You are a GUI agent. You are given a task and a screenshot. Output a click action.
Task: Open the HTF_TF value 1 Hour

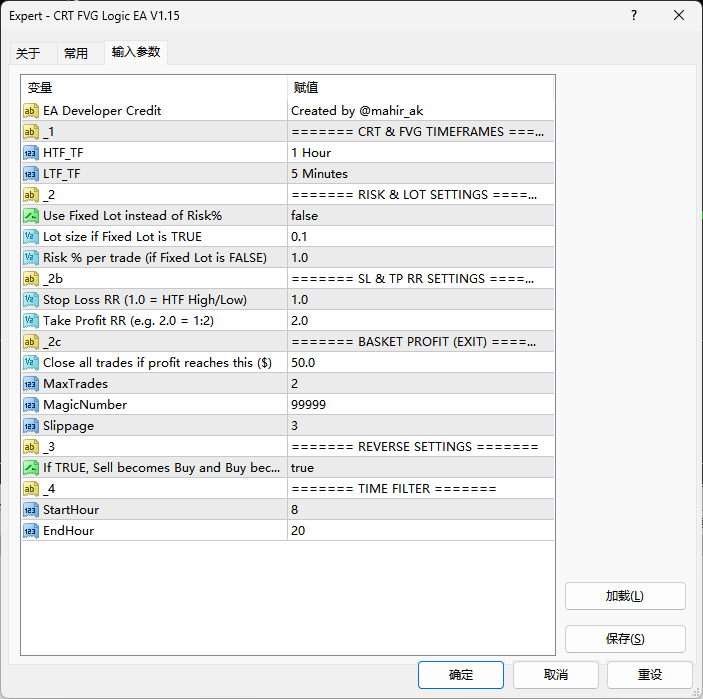pos(420,153)
